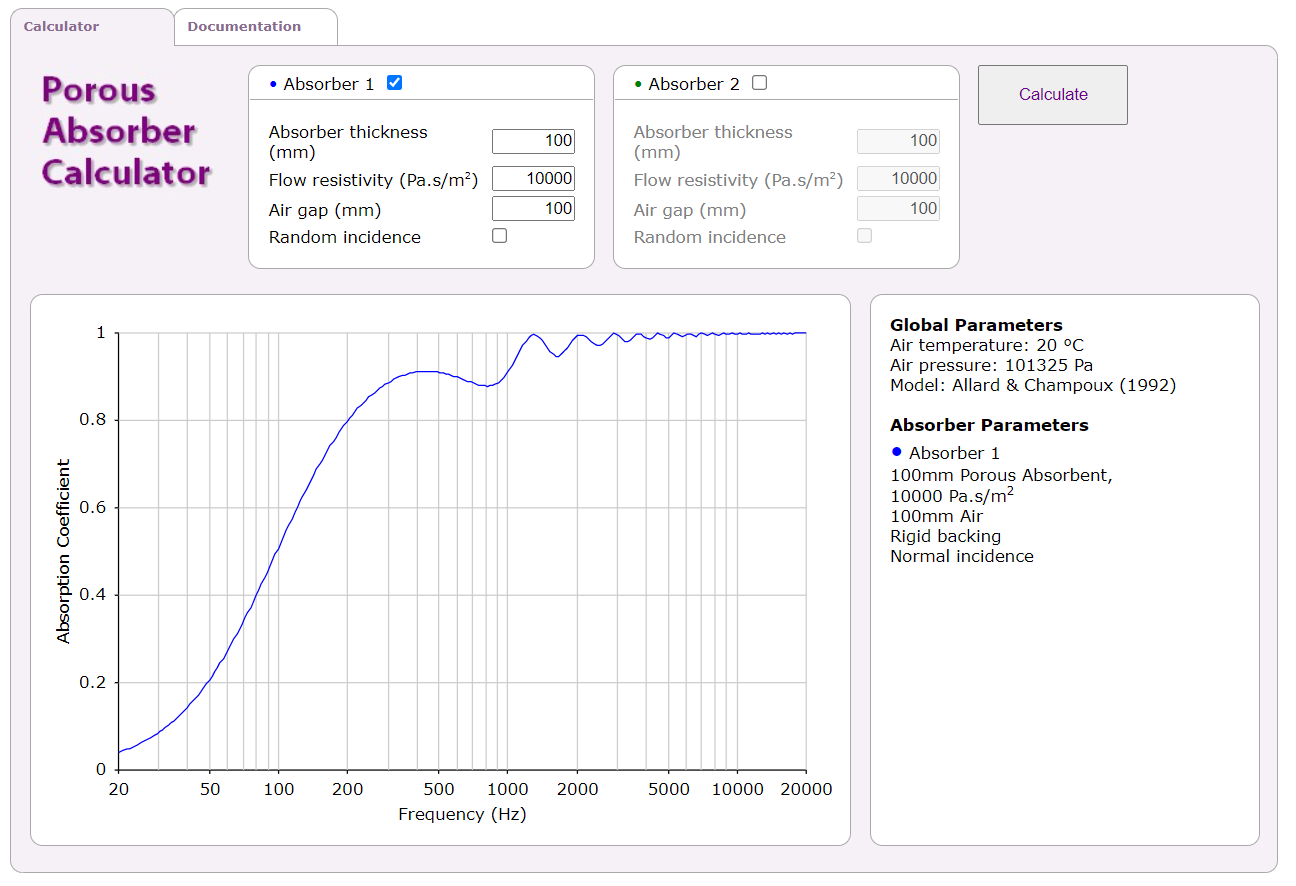Click the Porous Absorber Calculator title
The image size is (1296, 886).
pos(126,131)
